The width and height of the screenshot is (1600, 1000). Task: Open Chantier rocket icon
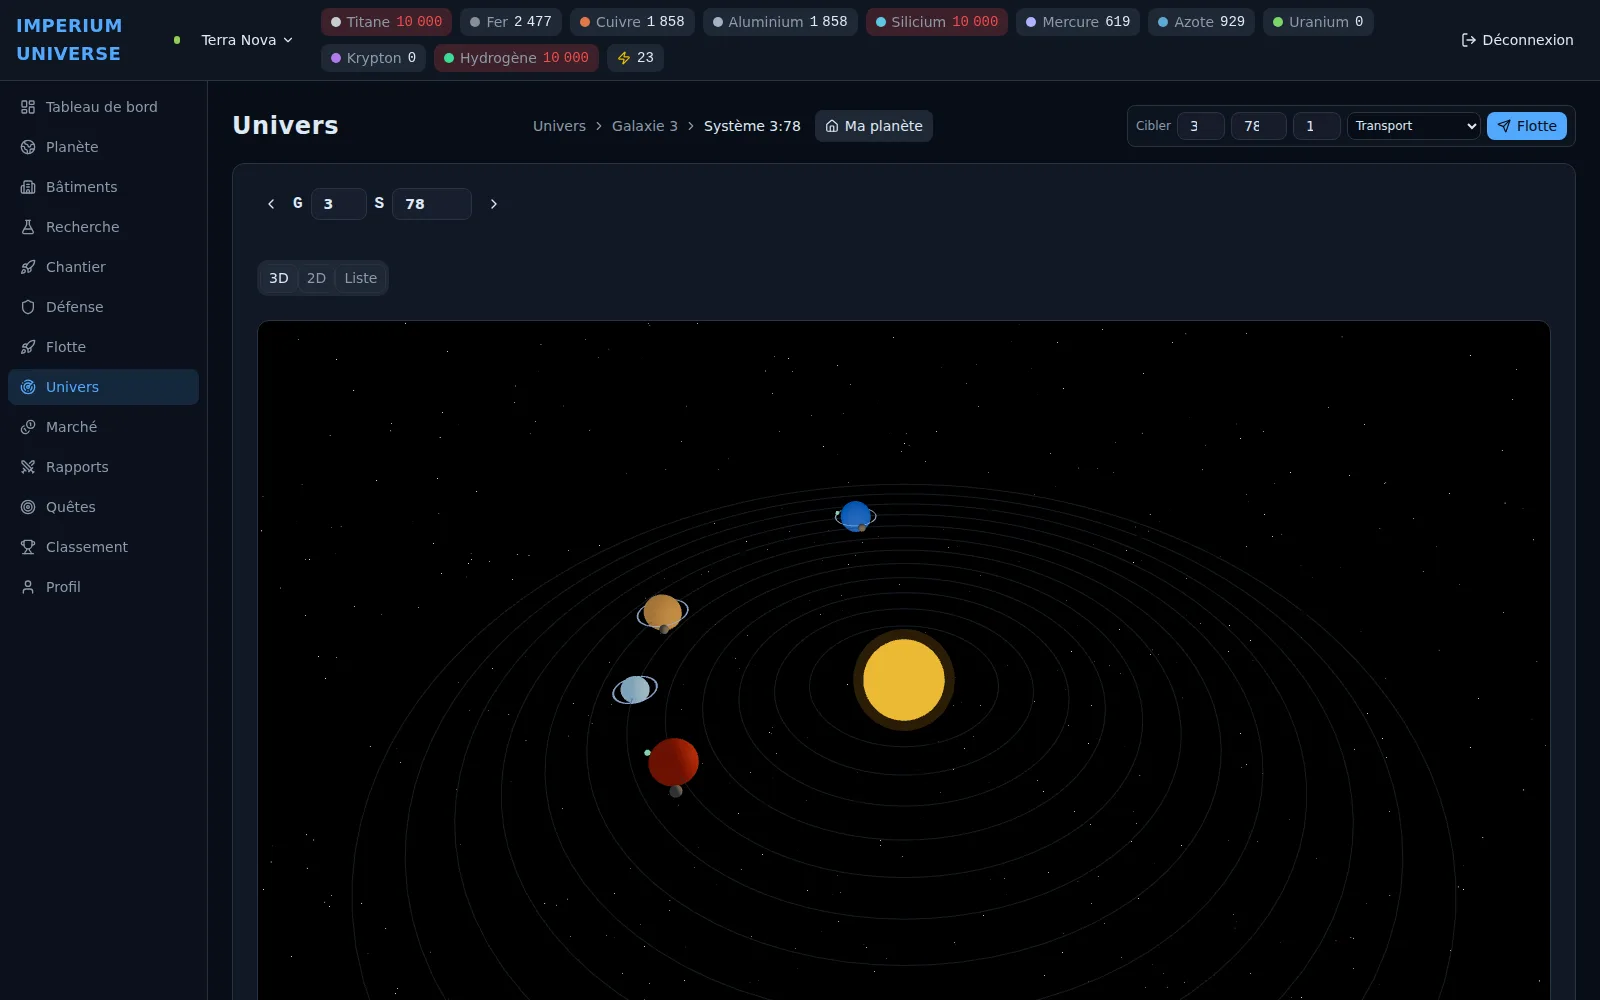tap(28, 267)
